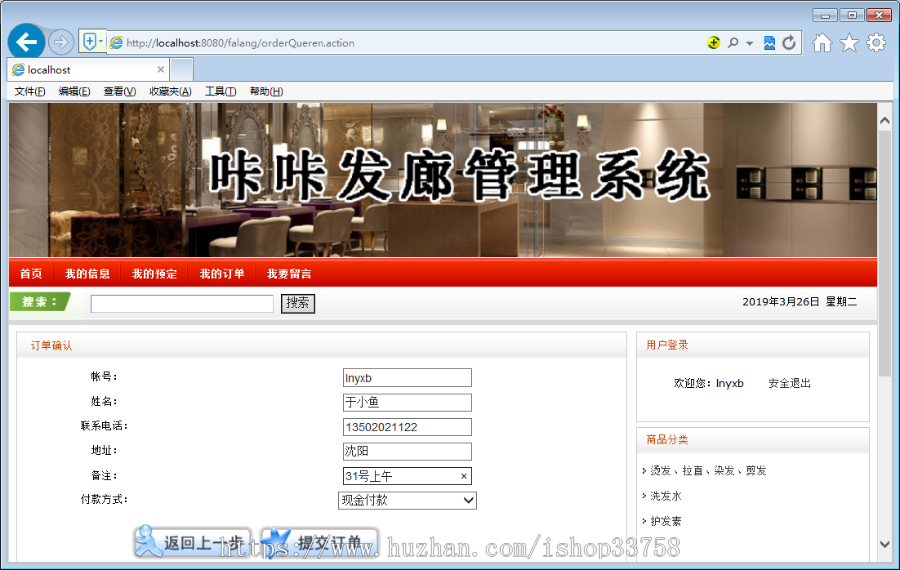Click the 提交订单 button
900x570 pixels.
coord(319,542)
